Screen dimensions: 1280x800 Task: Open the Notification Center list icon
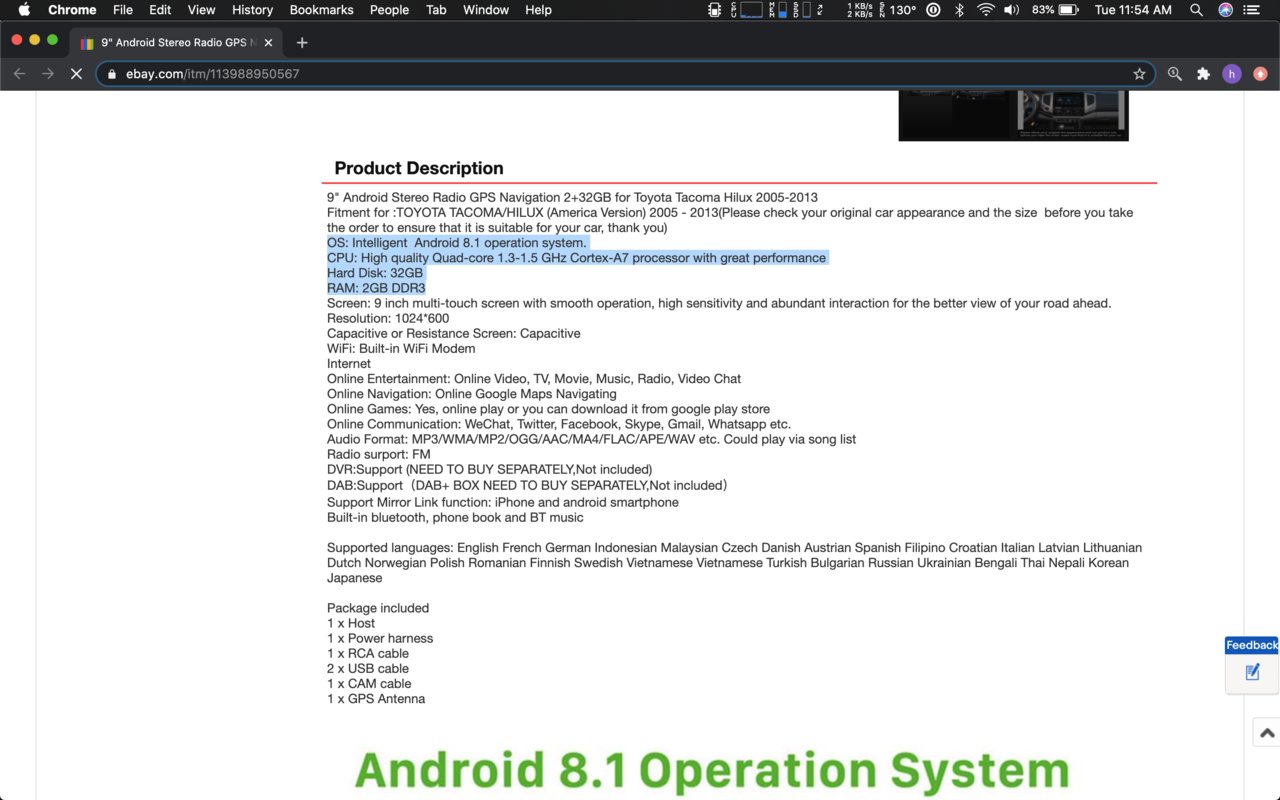pyautogui.click(x=1253, y=10)
